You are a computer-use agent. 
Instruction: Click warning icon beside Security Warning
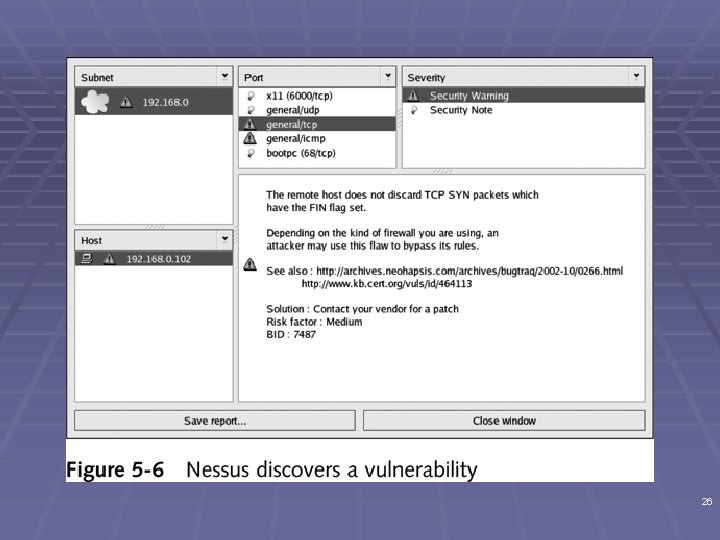coord(413,95)
